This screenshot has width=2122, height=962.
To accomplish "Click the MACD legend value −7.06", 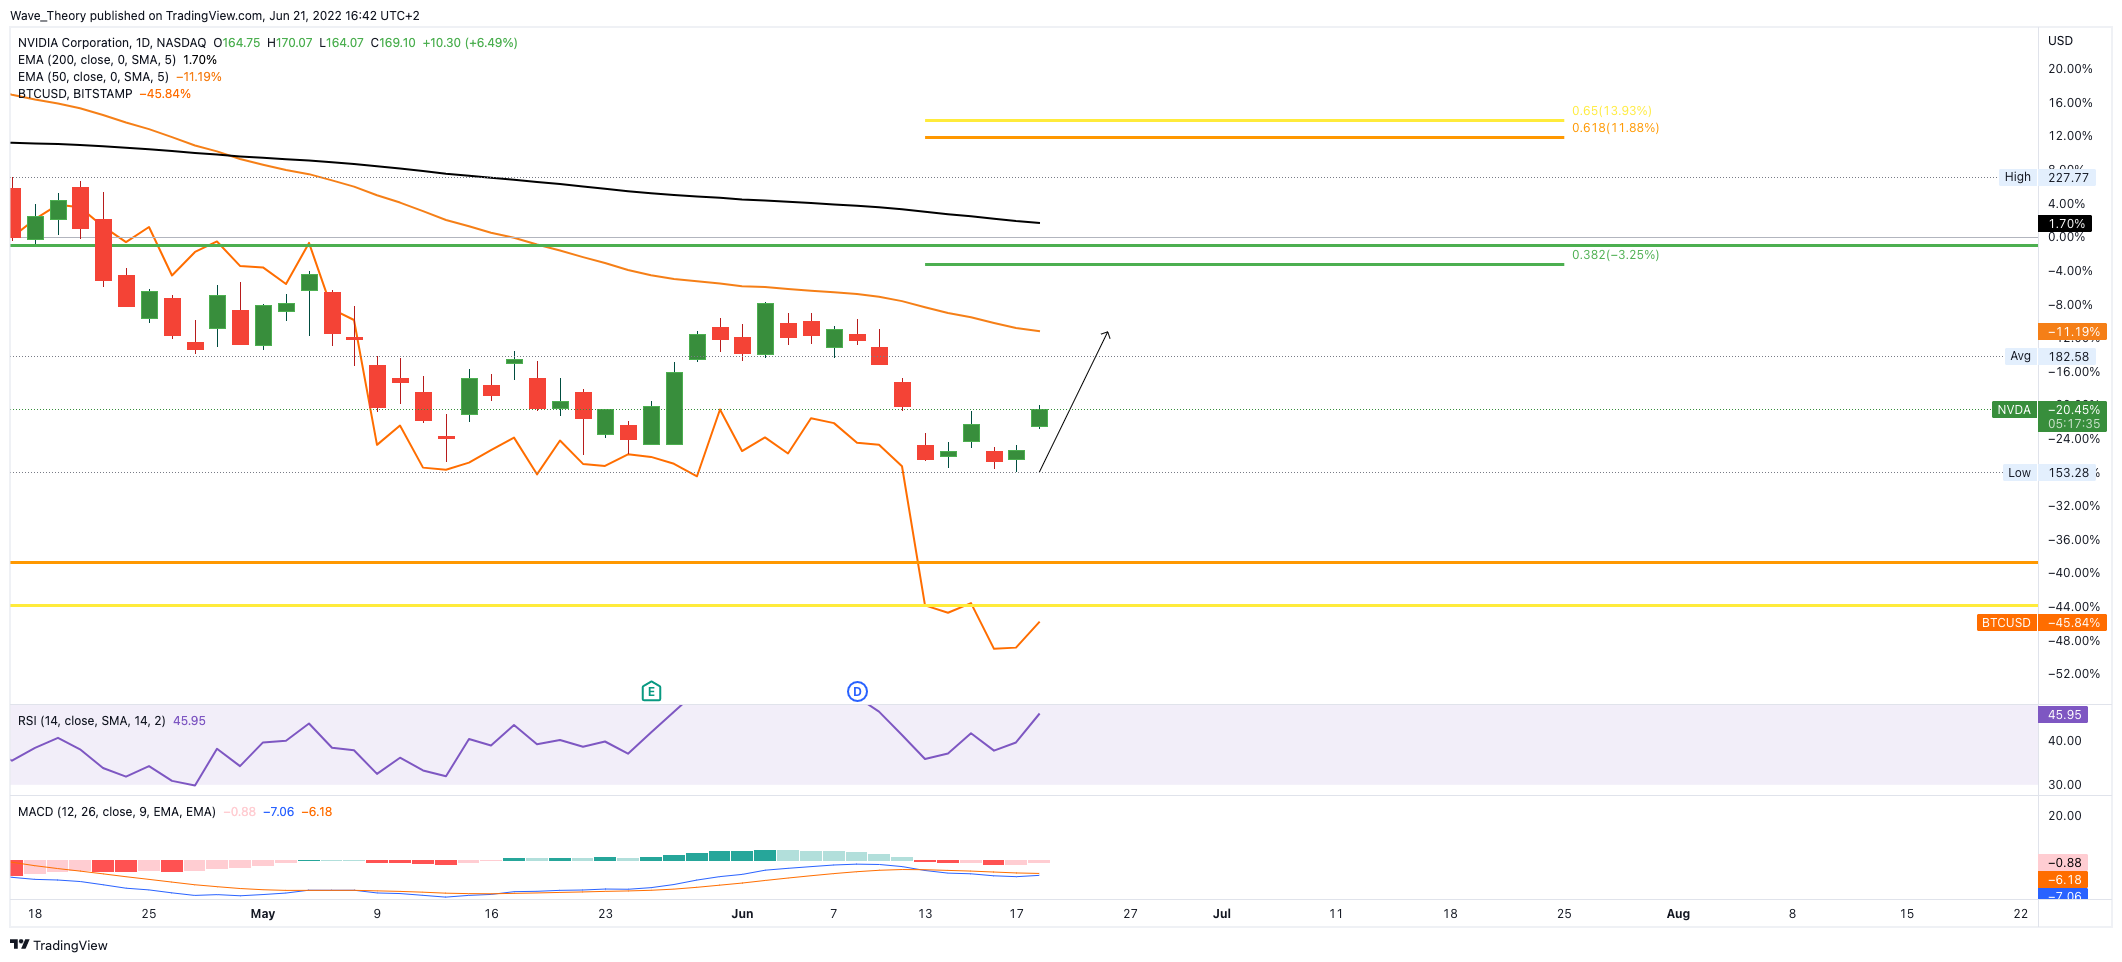I will tap(278, 812).
